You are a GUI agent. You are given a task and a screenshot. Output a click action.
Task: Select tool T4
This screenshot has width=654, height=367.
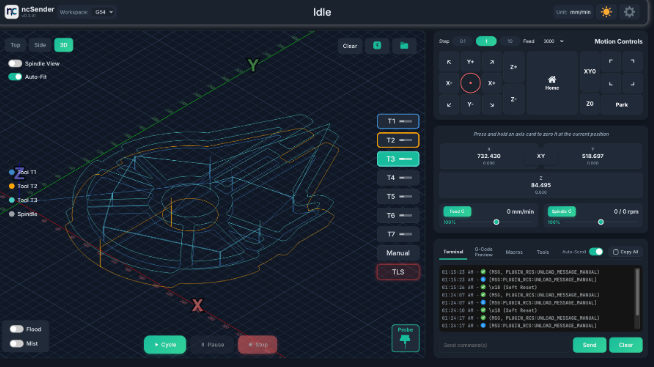pos(398,178)
